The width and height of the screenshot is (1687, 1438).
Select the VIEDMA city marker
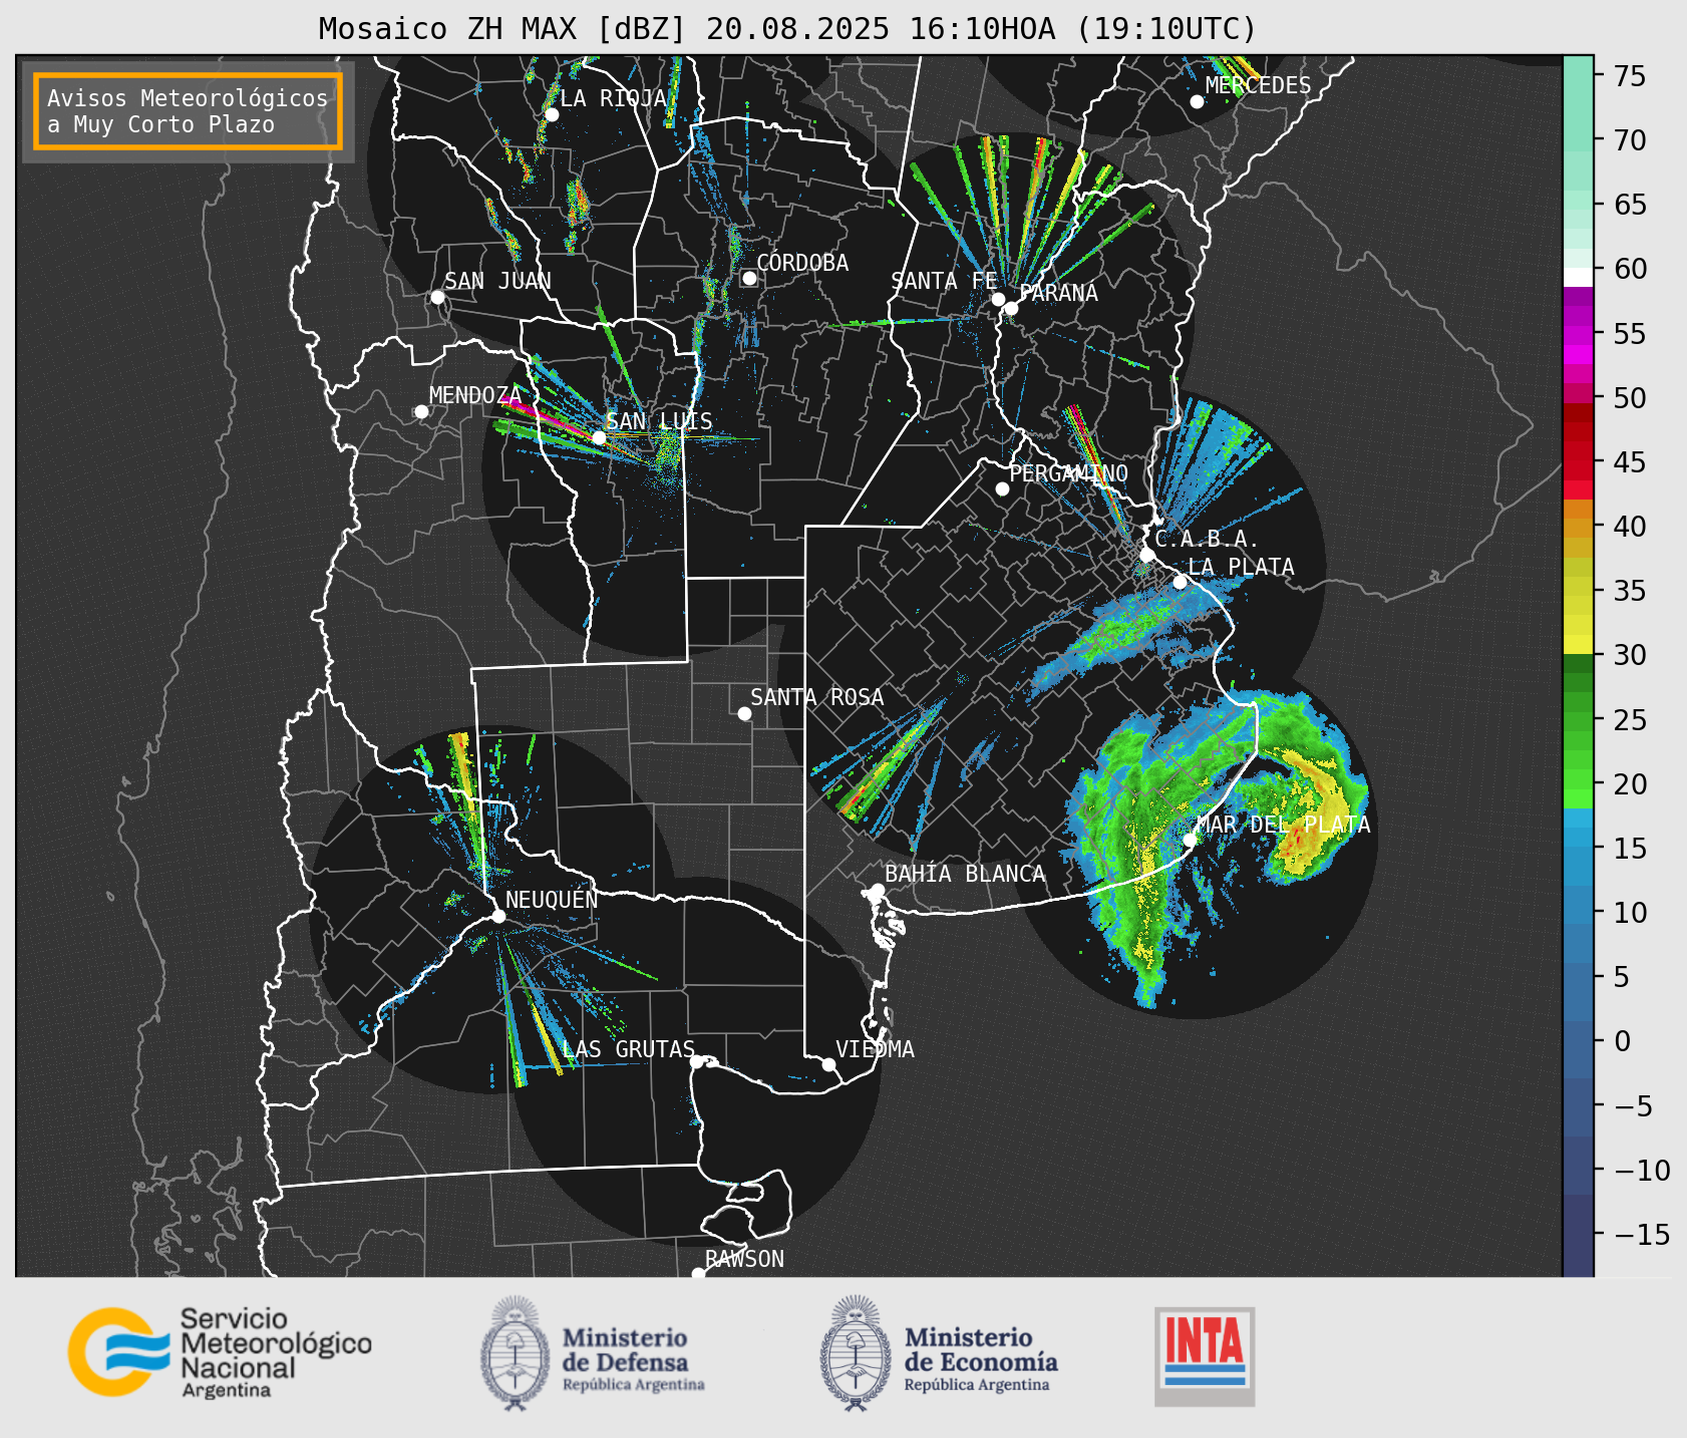(x=829, y=1064)
